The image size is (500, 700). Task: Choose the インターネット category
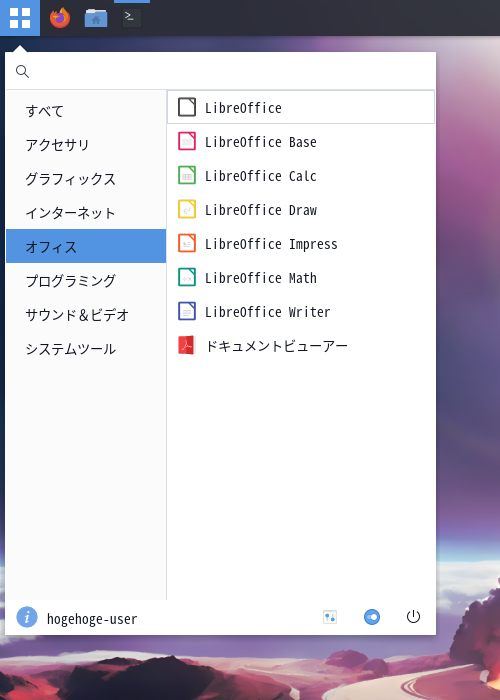(x=86, y=212)
